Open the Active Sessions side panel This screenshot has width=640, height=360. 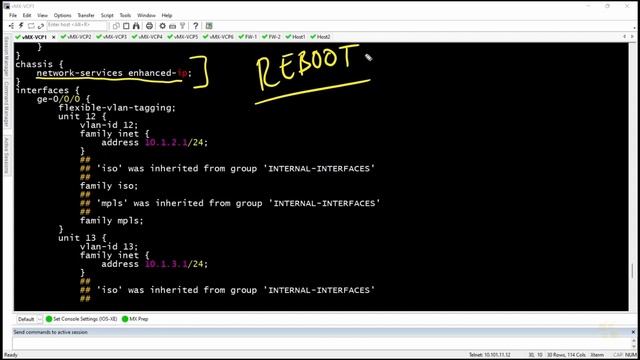(7, 155)
